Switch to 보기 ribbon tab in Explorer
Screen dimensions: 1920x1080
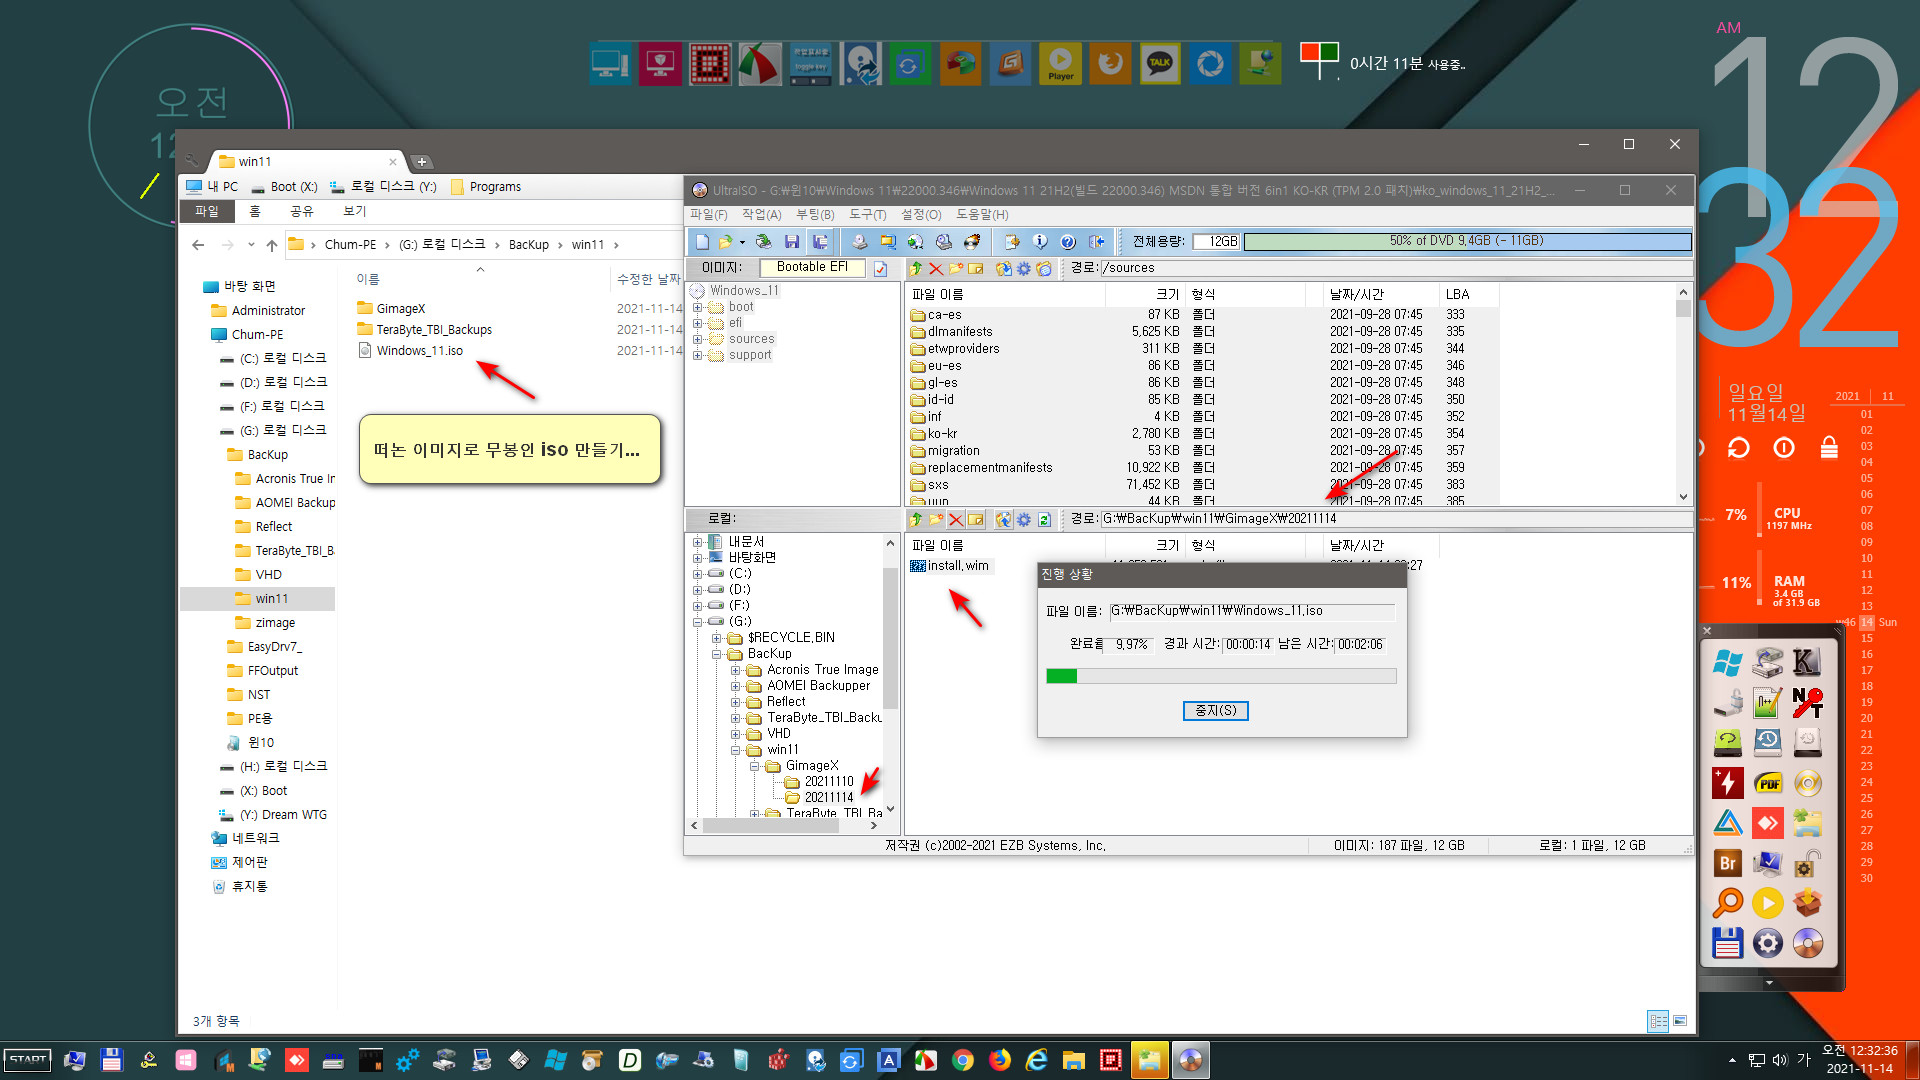coord(355,212)
